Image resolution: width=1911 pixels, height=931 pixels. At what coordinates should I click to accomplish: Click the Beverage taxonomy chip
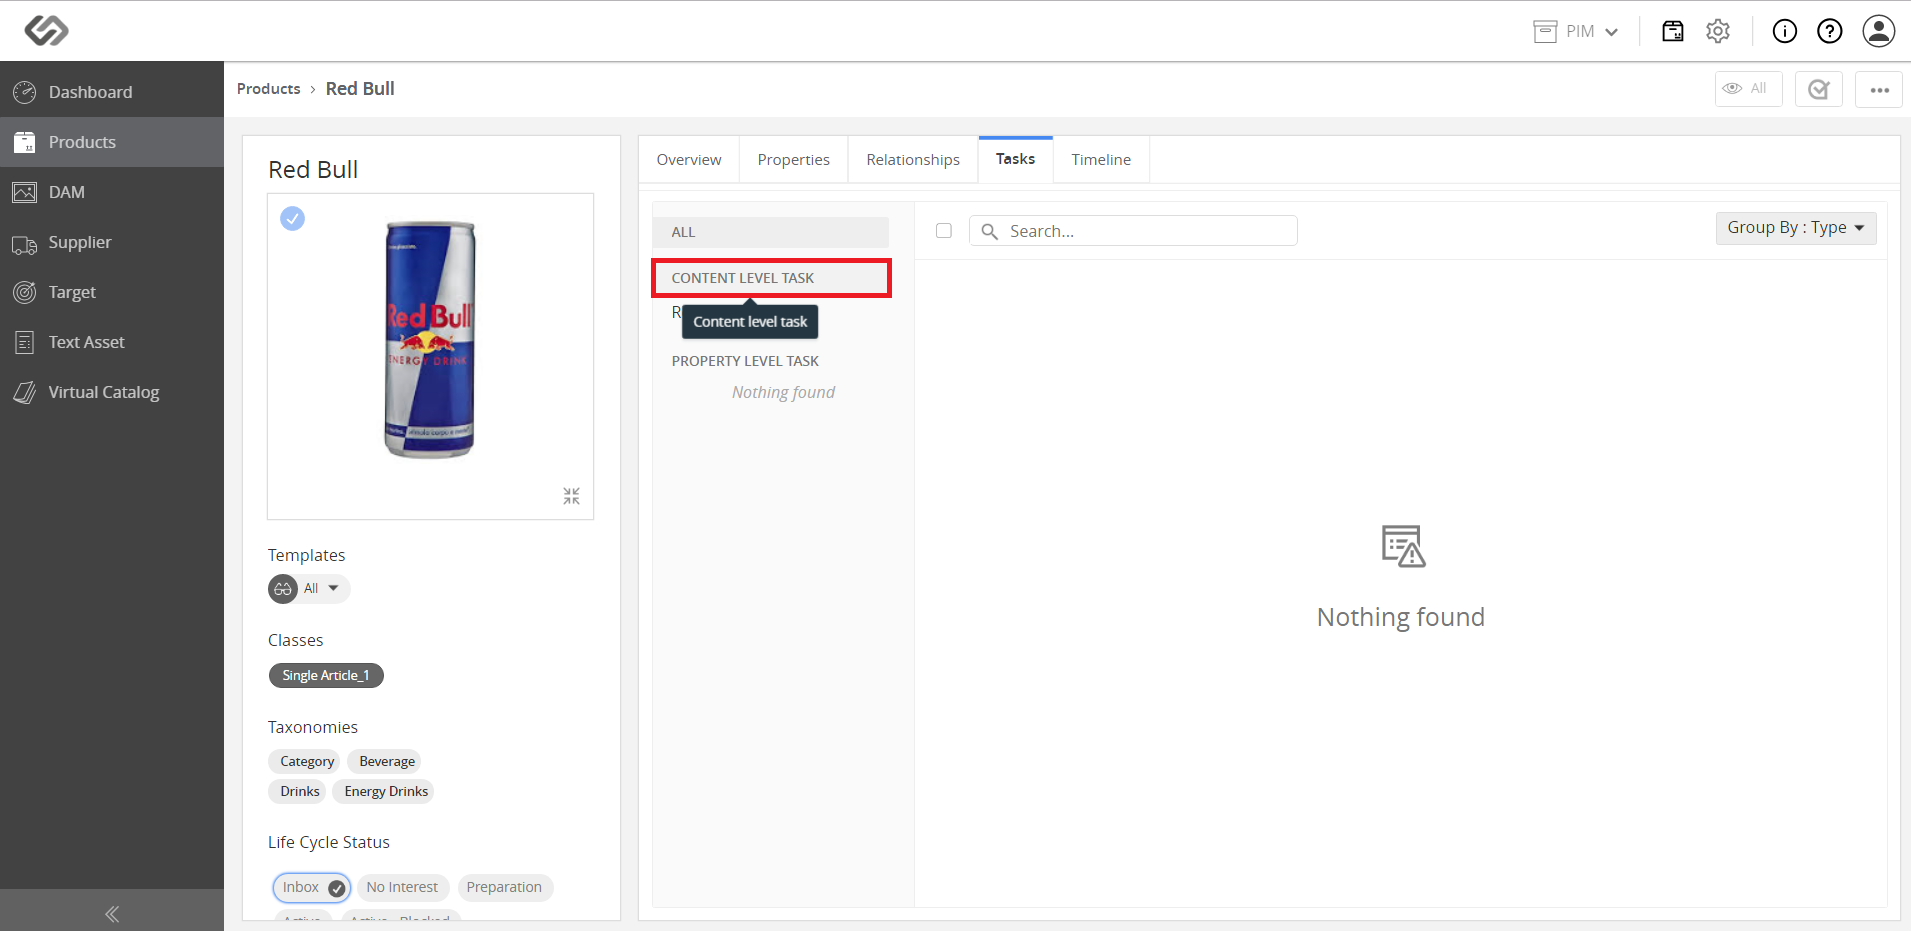pos(384,762)
